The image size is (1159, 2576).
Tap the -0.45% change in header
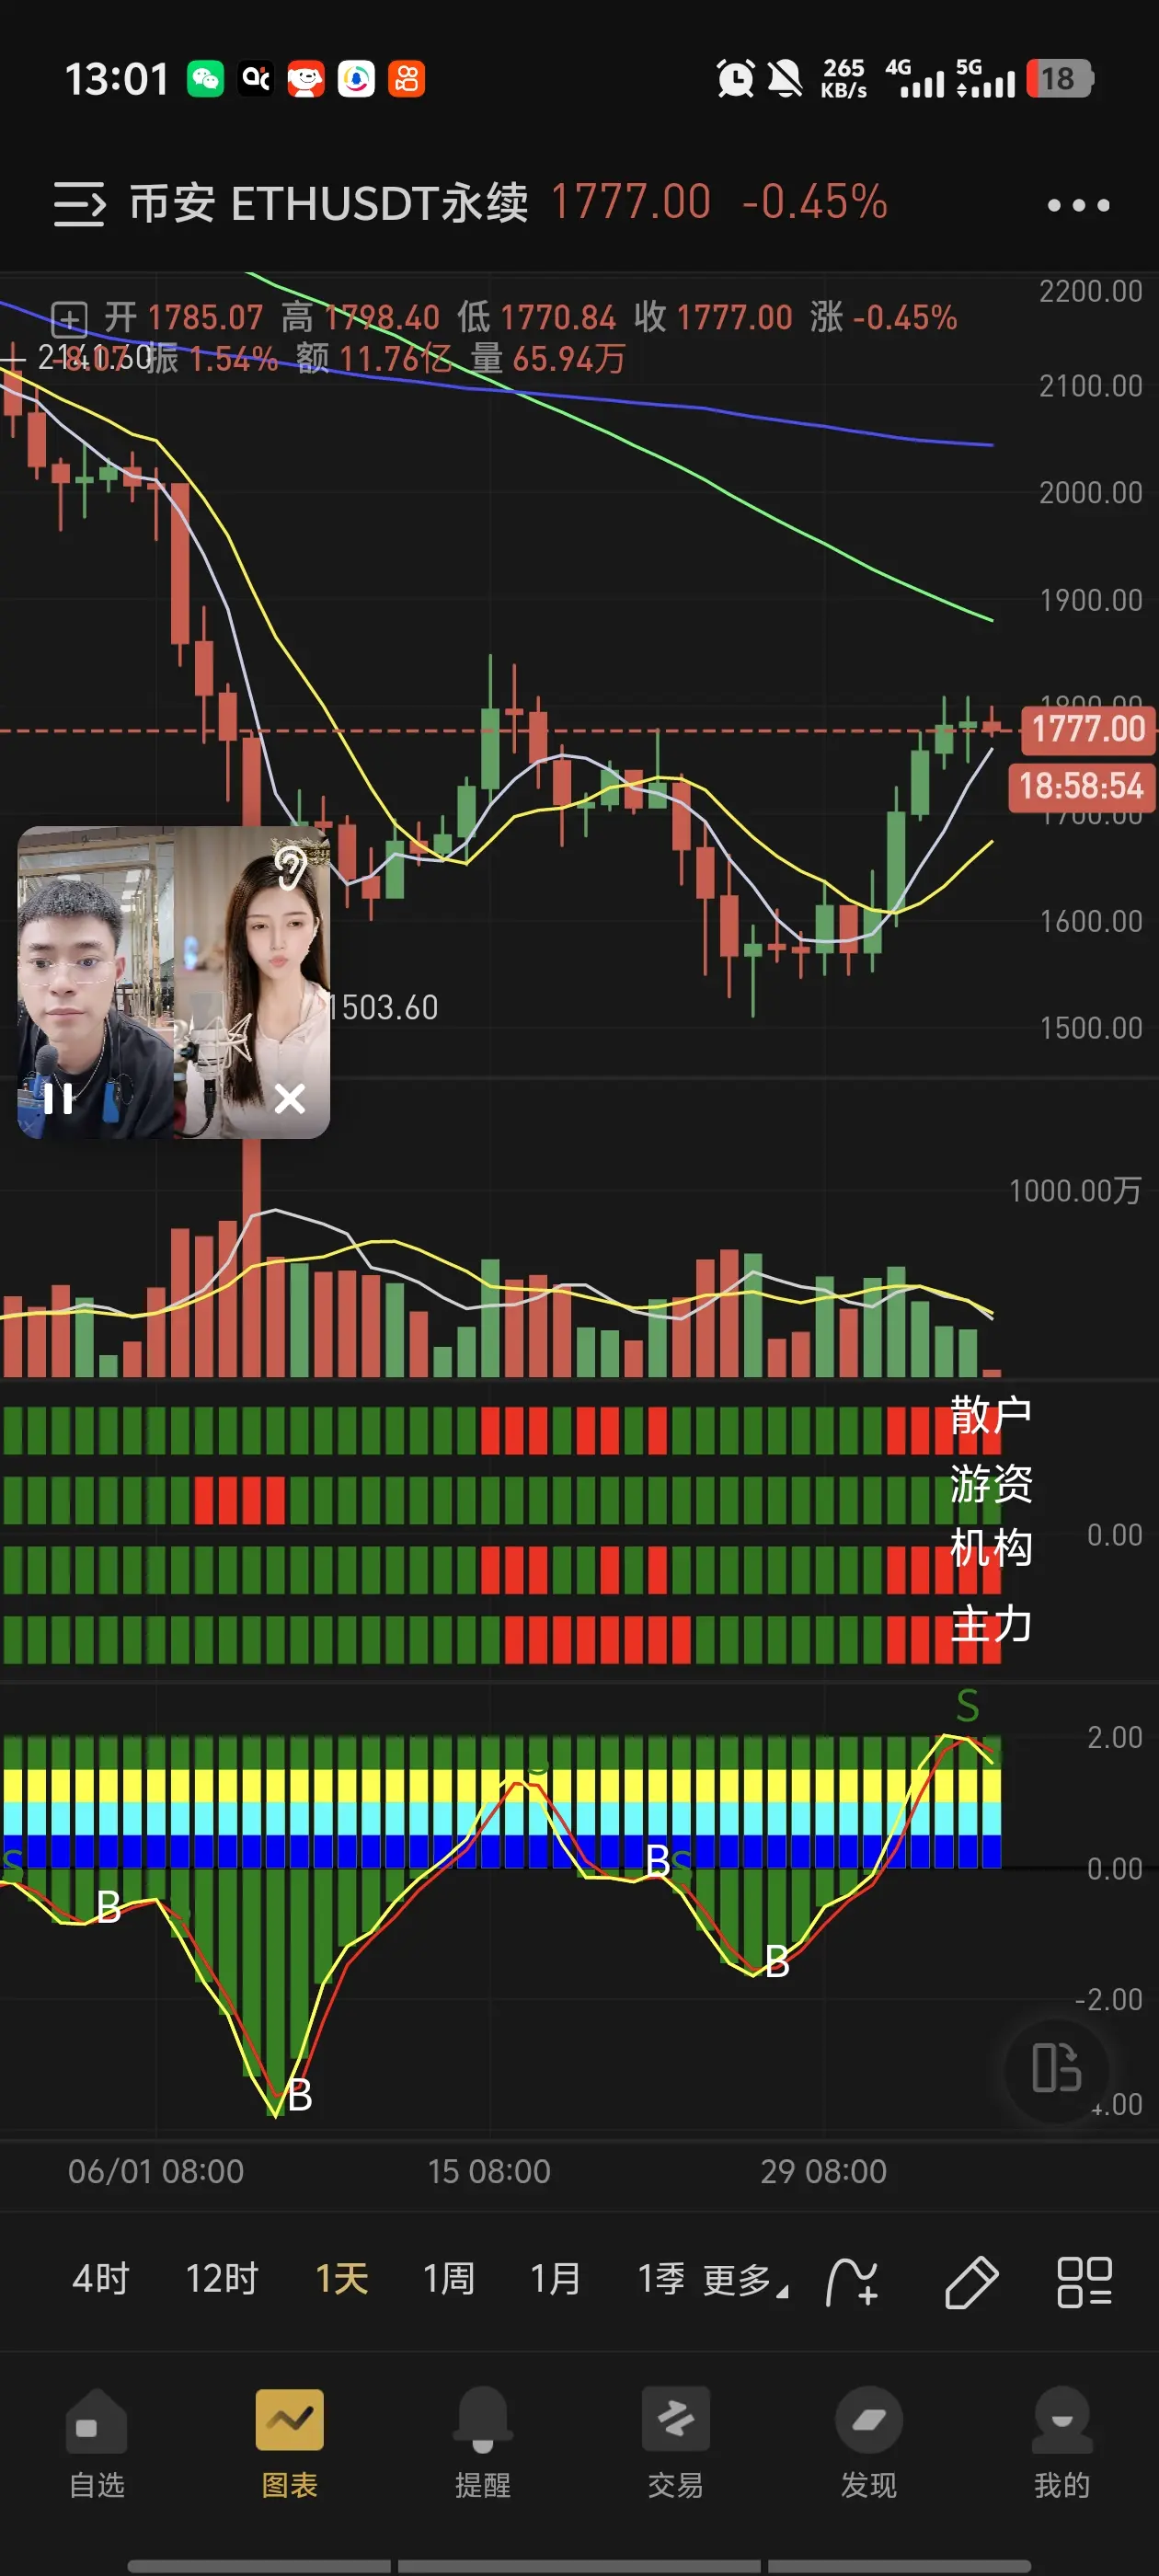click(x=814, y=202)
